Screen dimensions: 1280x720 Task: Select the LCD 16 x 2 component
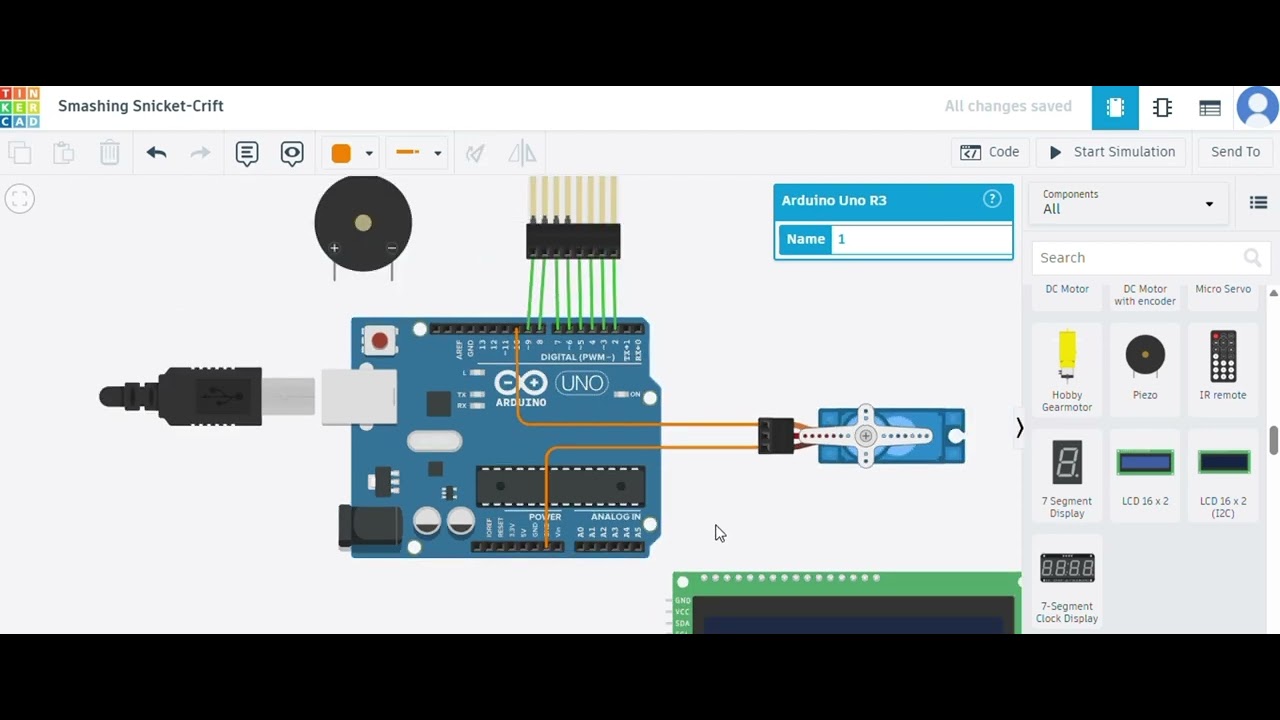[1145, 476]
